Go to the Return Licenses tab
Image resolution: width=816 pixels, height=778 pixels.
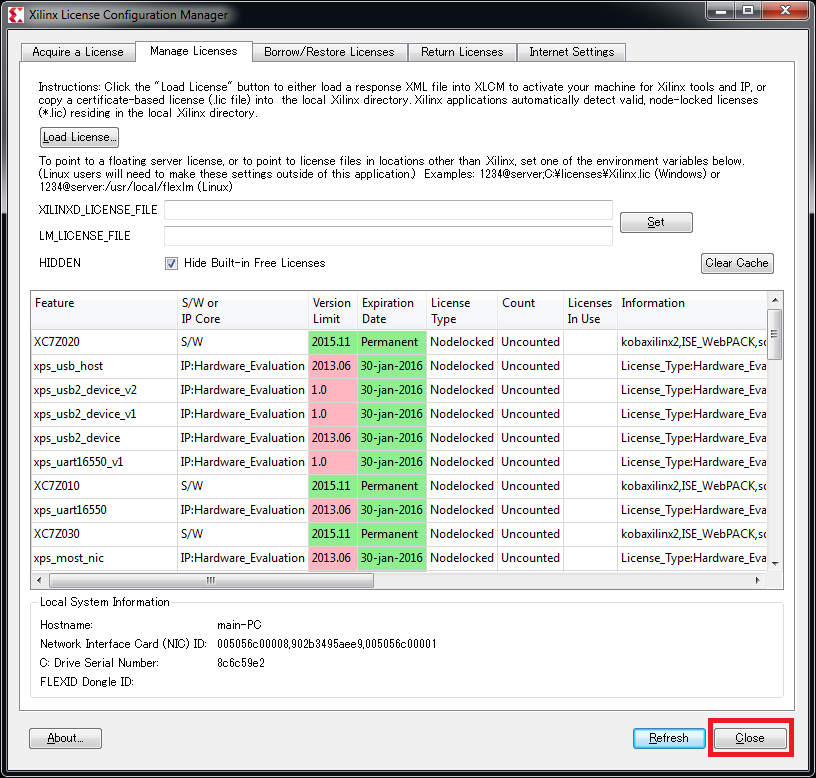point(462,52)
